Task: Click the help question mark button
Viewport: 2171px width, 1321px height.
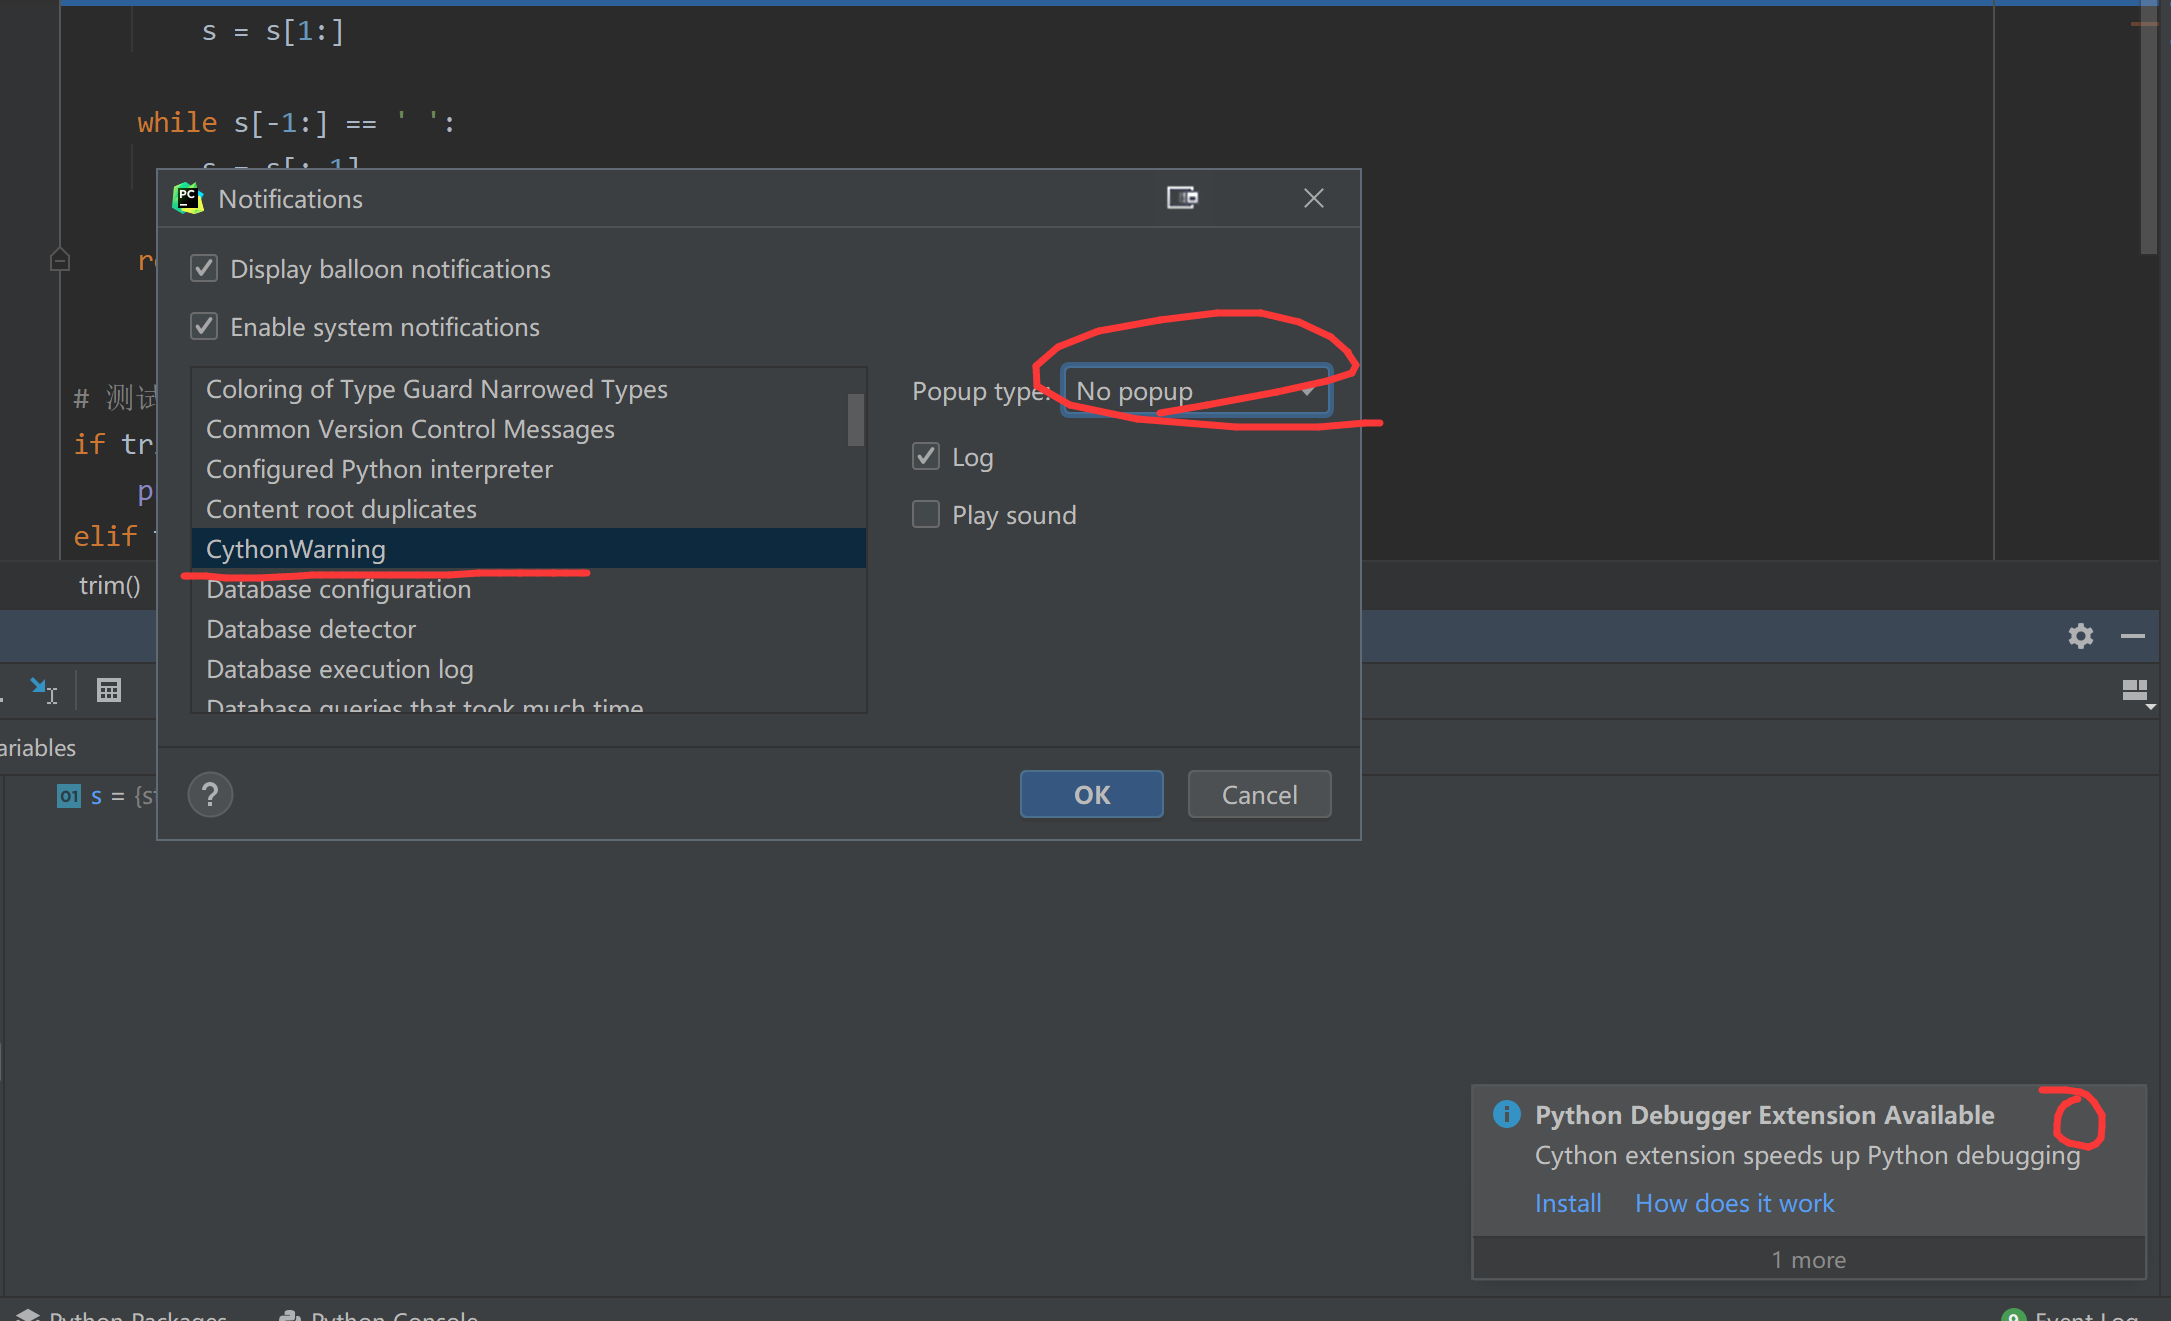Action: click(210, 795)
